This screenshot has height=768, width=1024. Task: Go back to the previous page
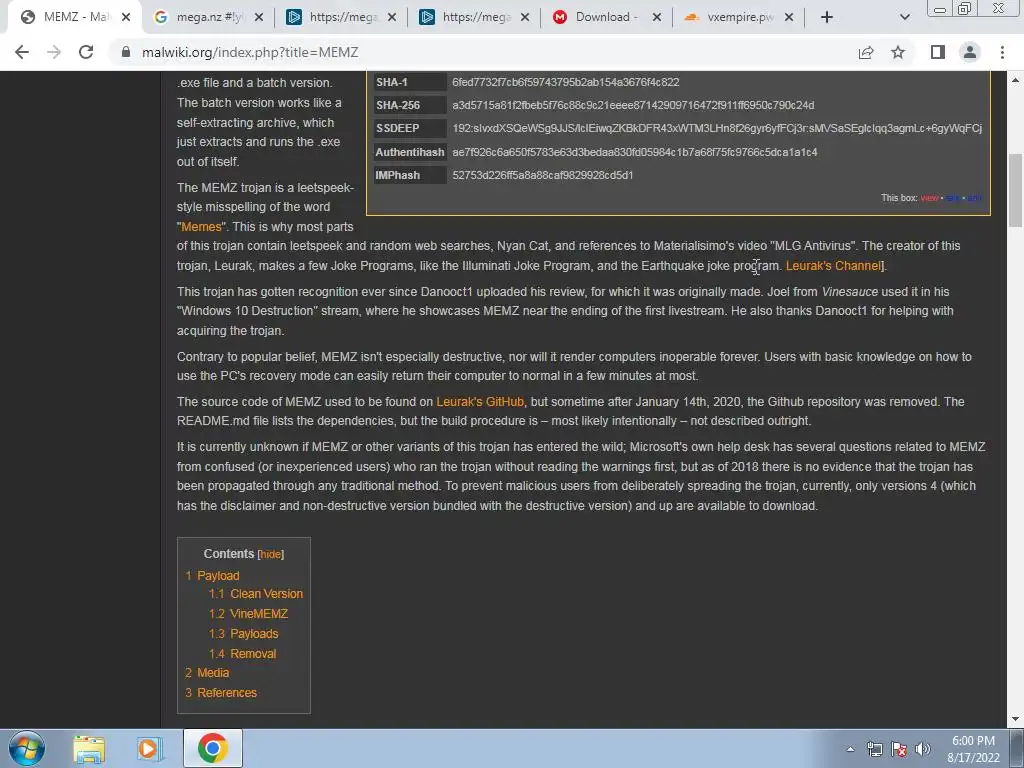[x=22, y=52]
